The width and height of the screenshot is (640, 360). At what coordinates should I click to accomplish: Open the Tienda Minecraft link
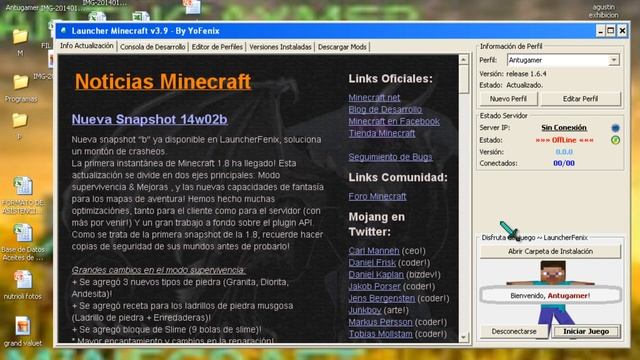click(382, 133)
